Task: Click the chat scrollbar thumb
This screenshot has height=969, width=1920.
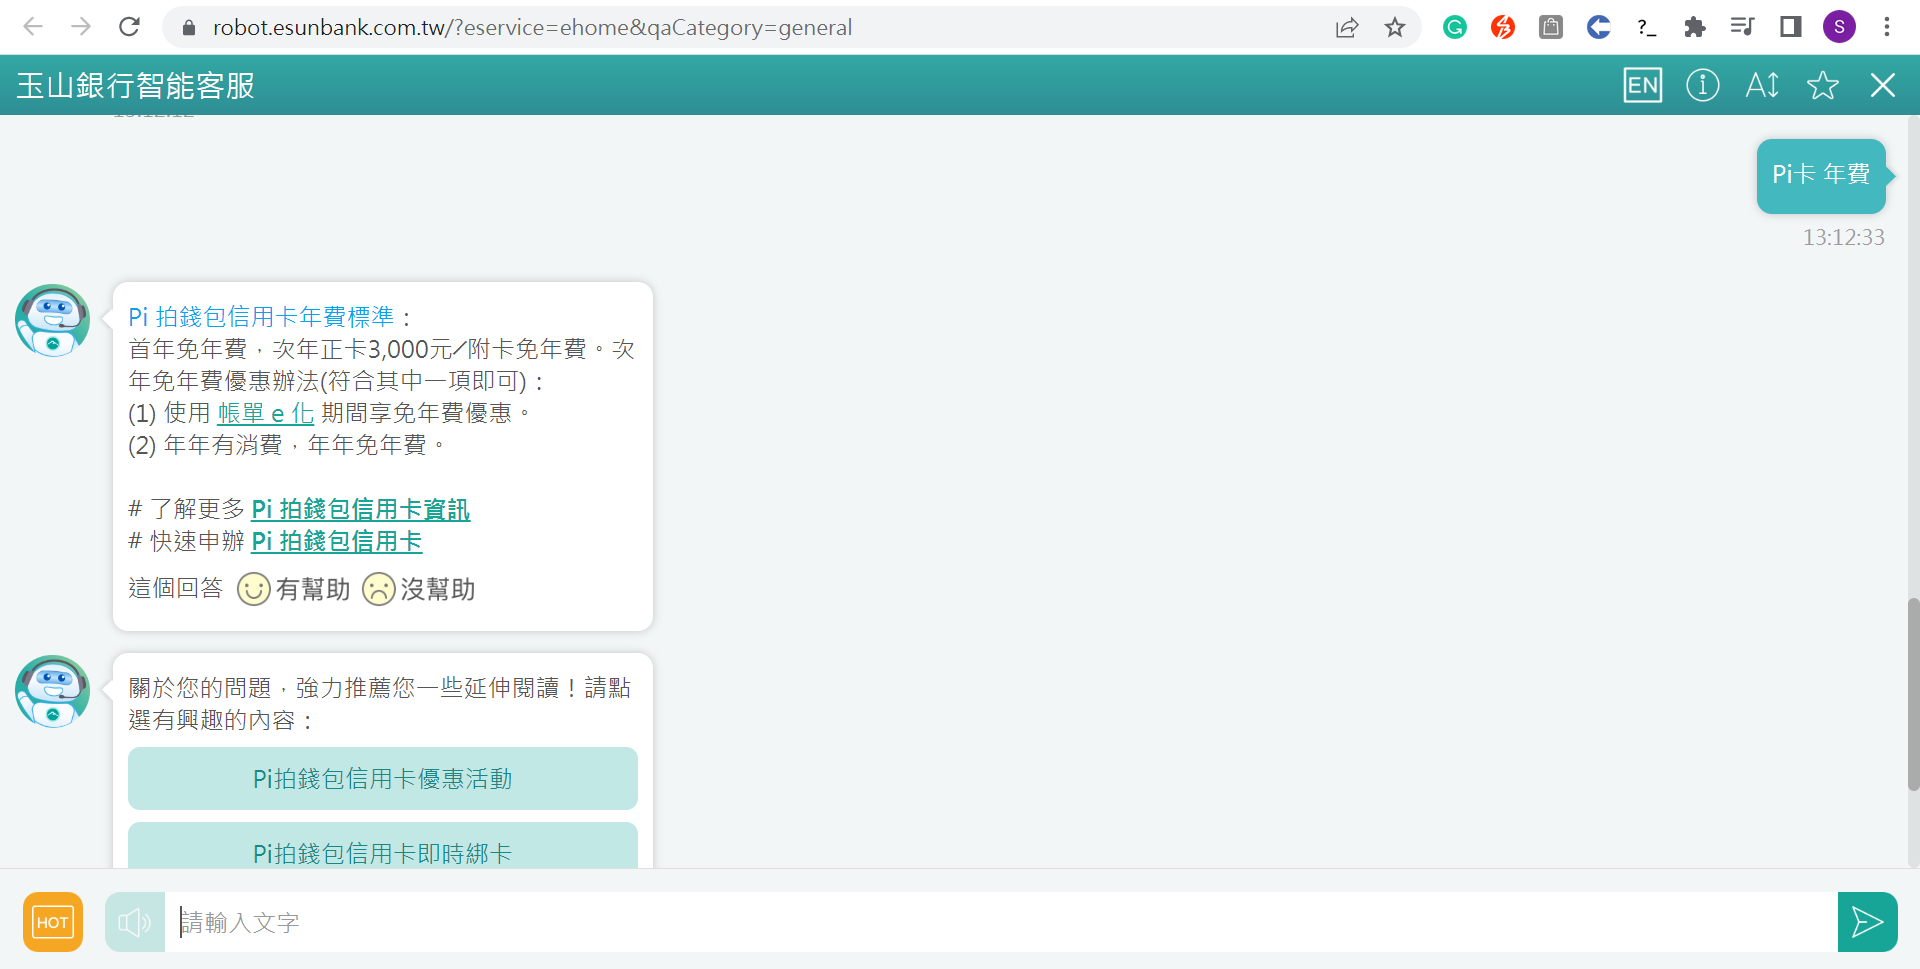Action: pyautogui.click(x=1913, y=695)
